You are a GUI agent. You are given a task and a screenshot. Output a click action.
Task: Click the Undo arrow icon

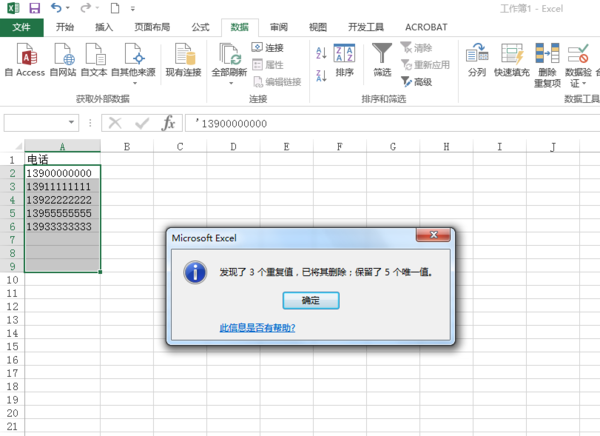(x=56, y=8)
